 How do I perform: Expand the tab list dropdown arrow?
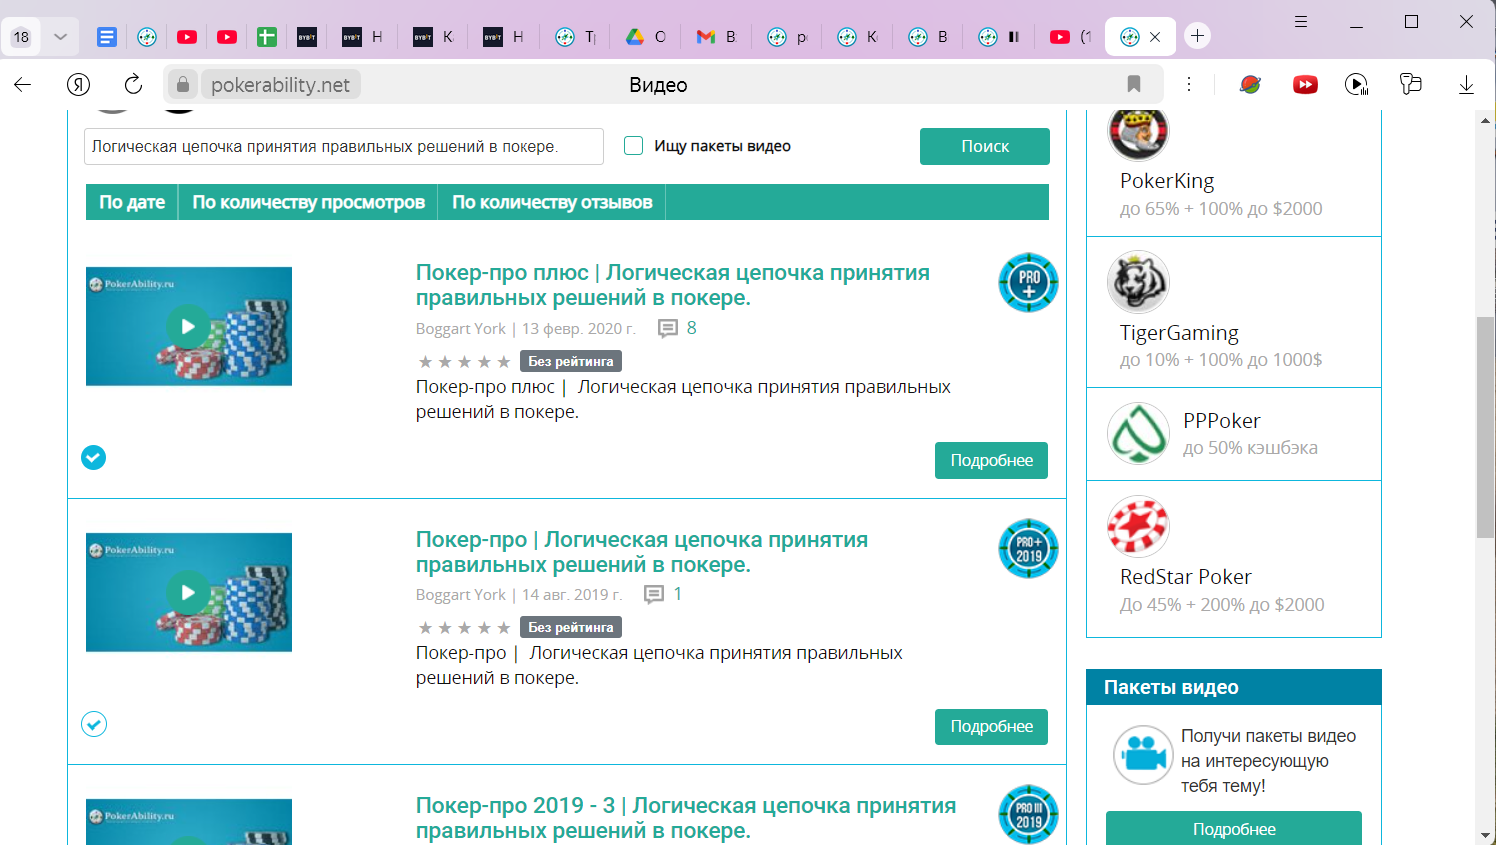(60, 37)
